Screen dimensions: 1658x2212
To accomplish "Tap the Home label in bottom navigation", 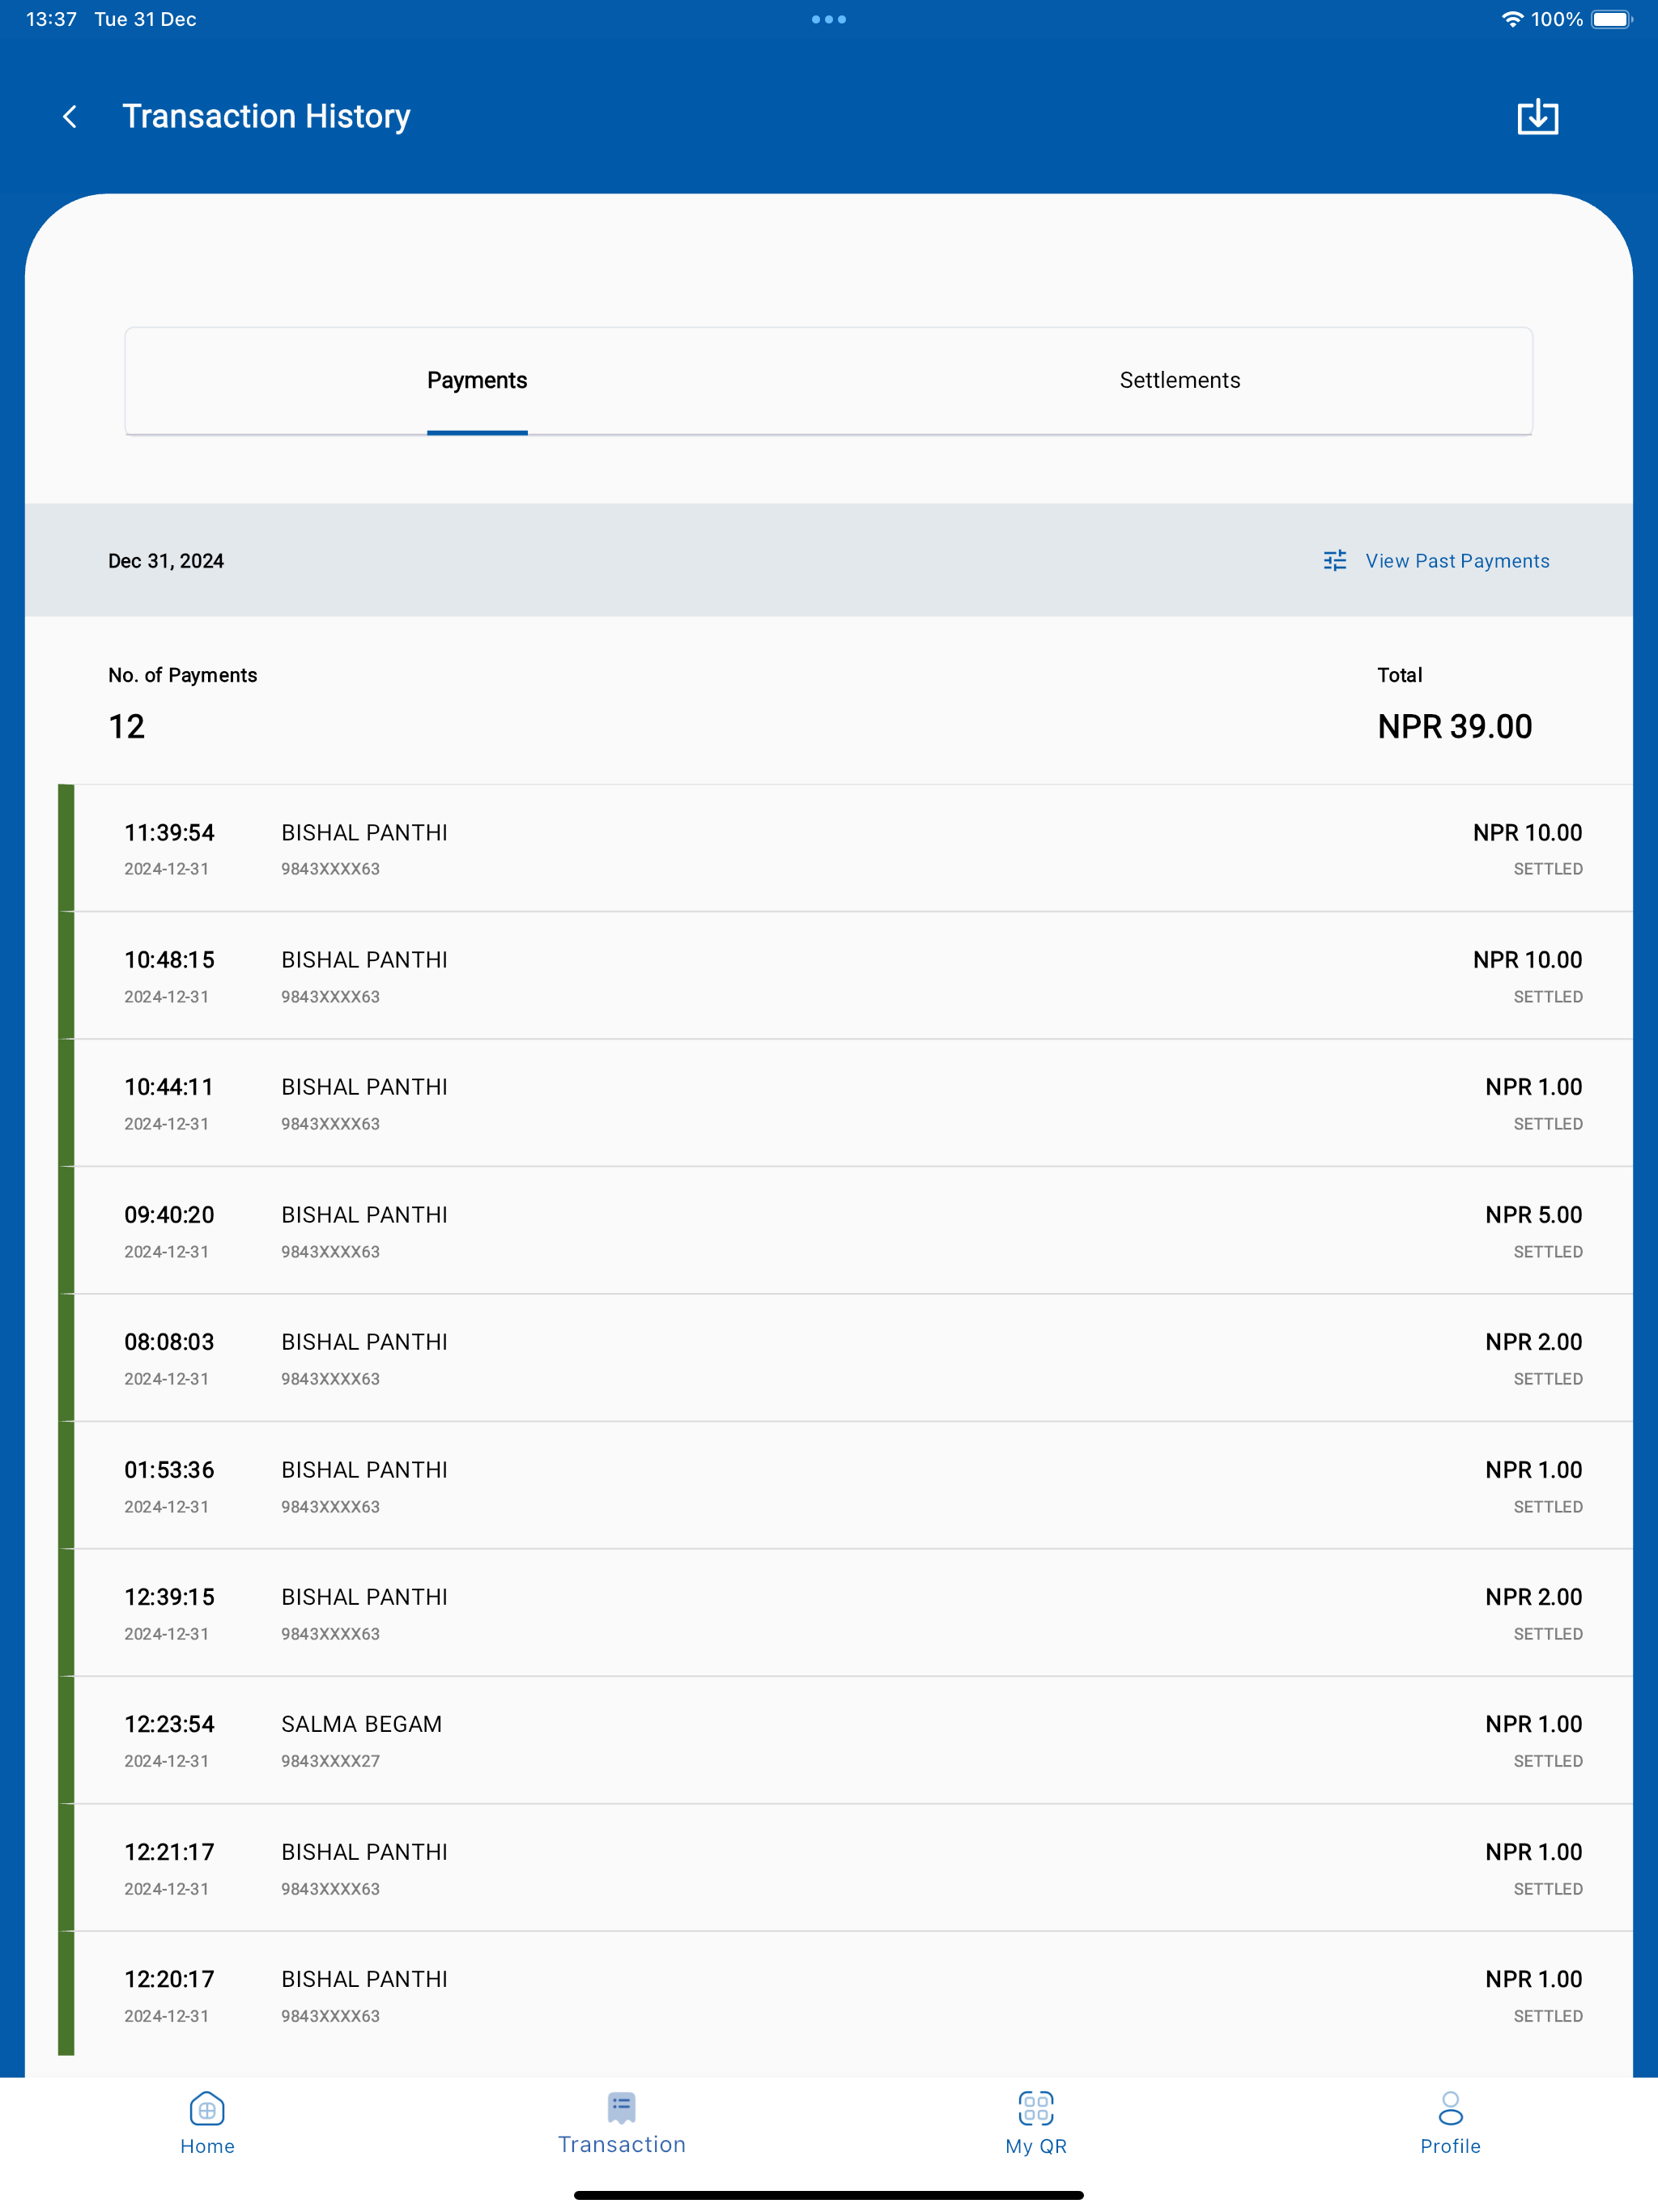I will click(207, 2146).
